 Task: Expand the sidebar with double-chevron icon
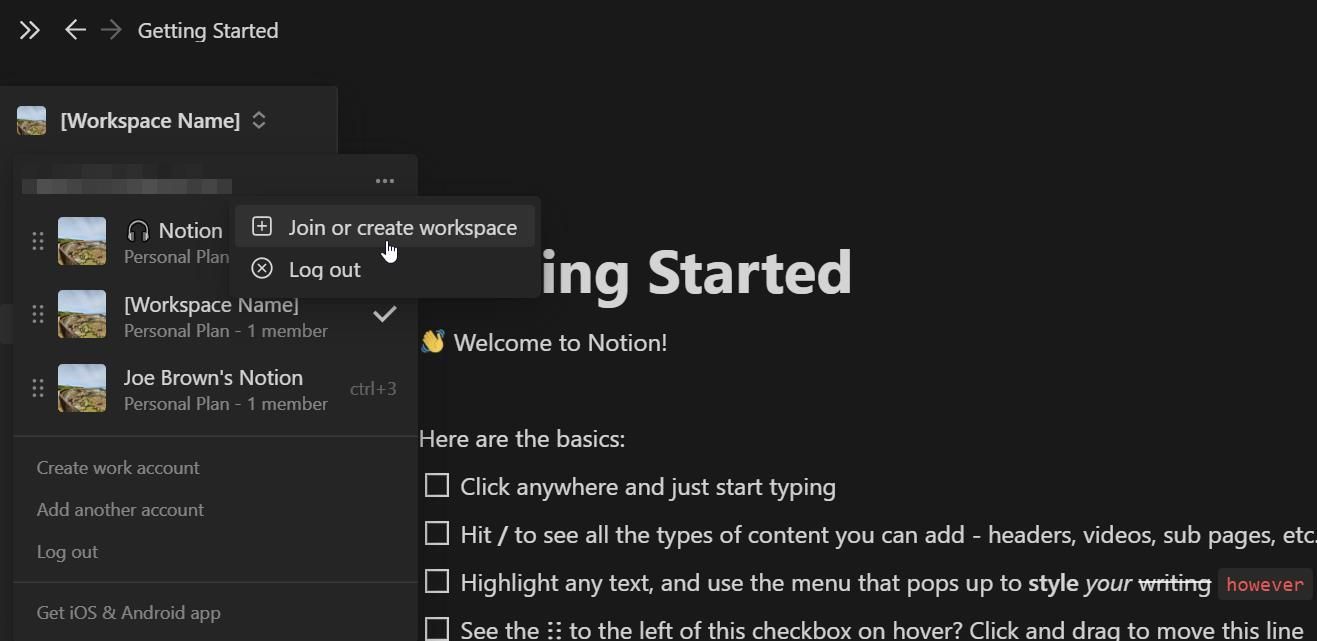click(29, 31)
